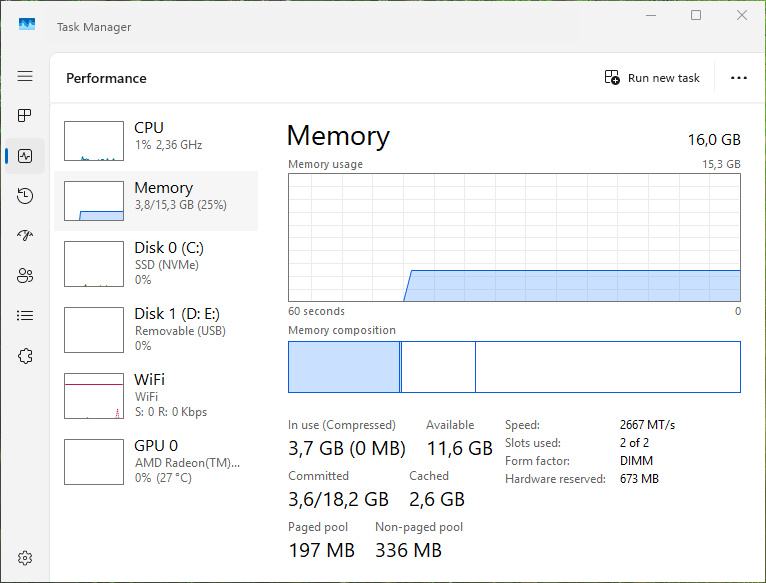The image size is (766, 583).
Task: Go to the Processes page icon
Action: point(25,116)
